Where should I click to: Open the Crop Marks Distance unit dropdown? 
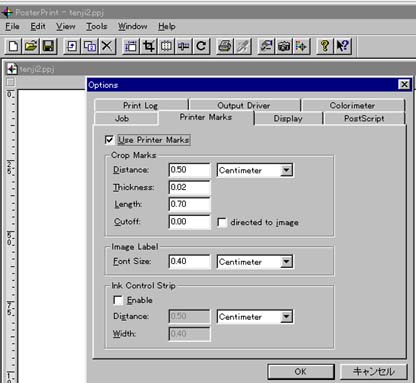[286, 170]
